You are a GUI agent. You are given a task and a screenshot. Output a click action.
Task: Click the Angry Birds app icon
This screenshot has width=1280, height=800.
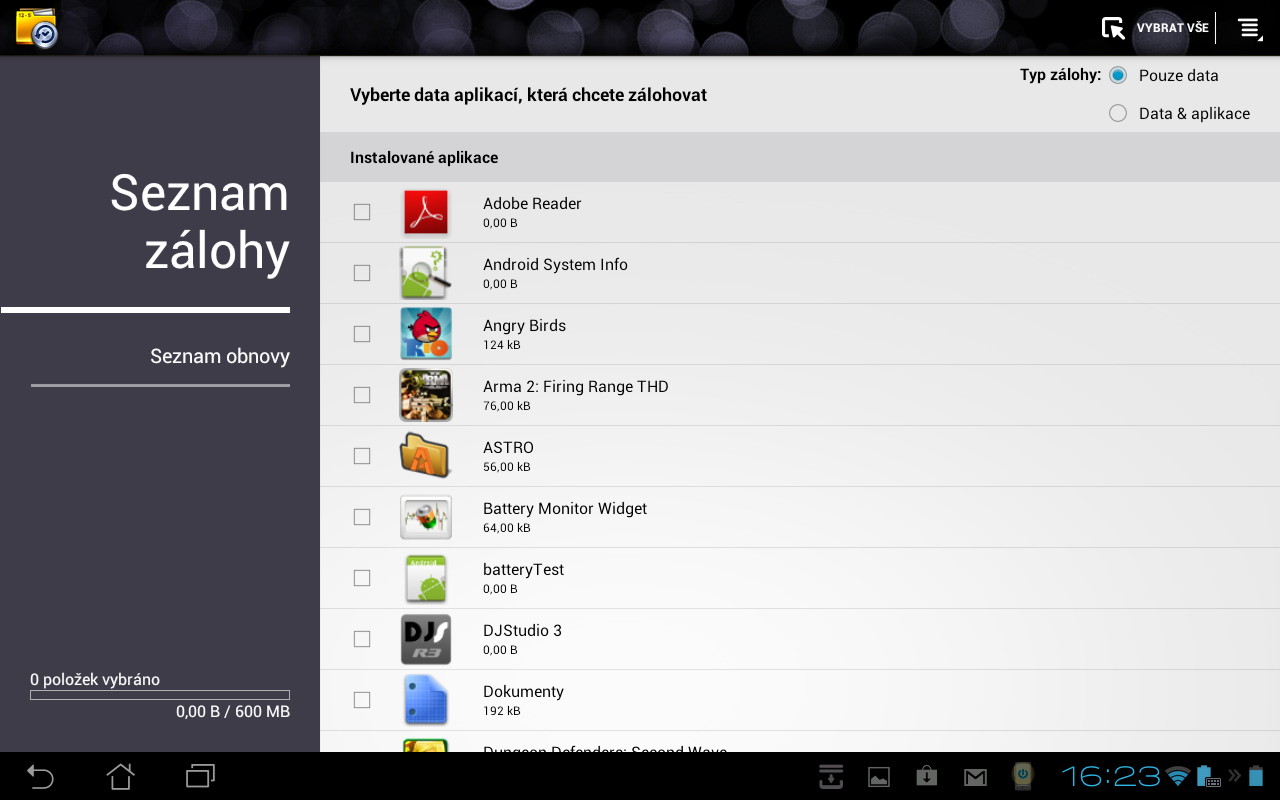(x=426, y=333)
